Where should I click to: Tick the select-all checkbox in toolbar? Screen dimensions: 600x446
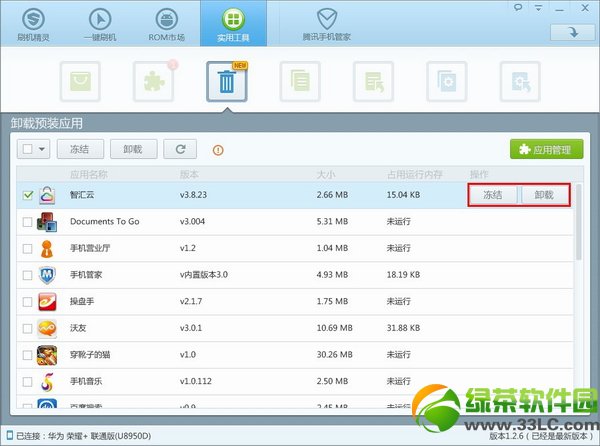click(28, 149)
